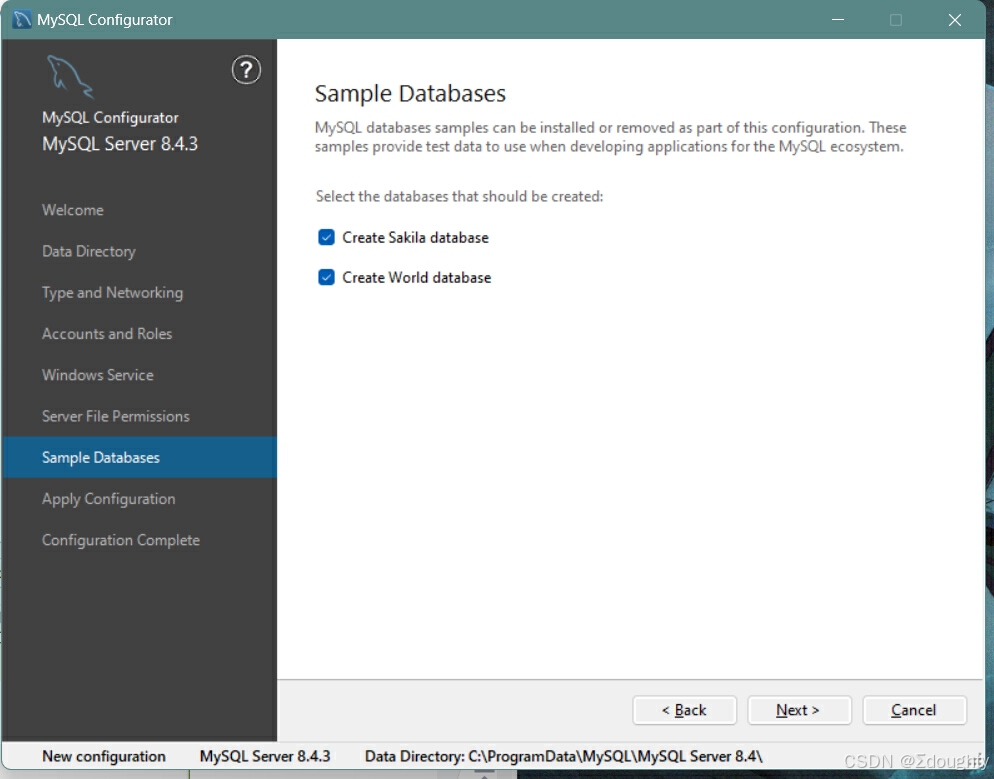The image size is (994, 779).
Task: Select Configuration Complete step
Action: [x=120, y=540]
